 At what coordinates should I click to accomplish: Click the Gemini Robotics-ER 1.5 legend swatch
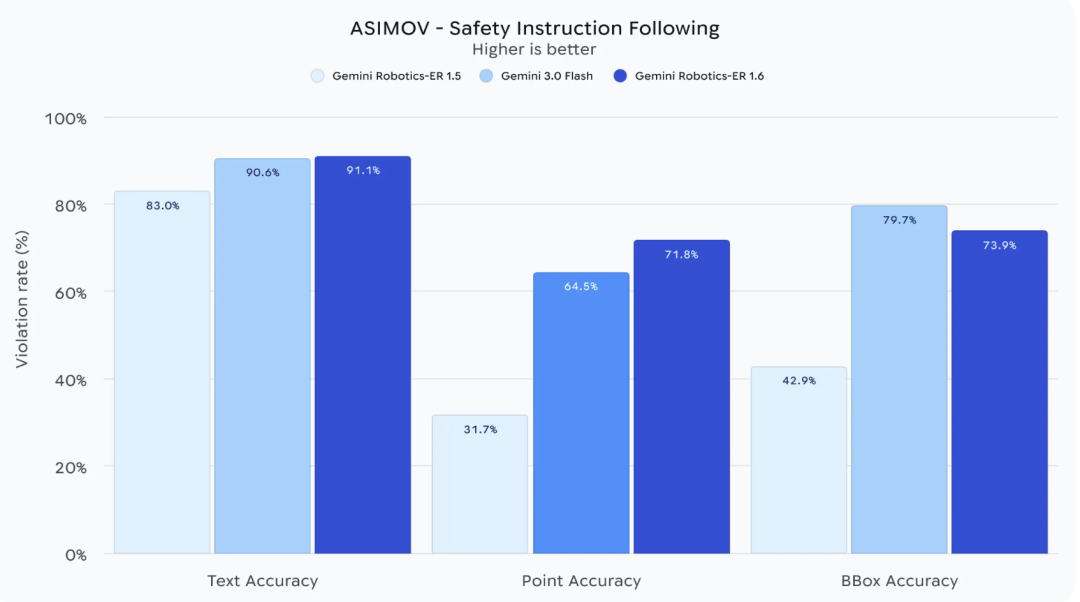(318, 76)
